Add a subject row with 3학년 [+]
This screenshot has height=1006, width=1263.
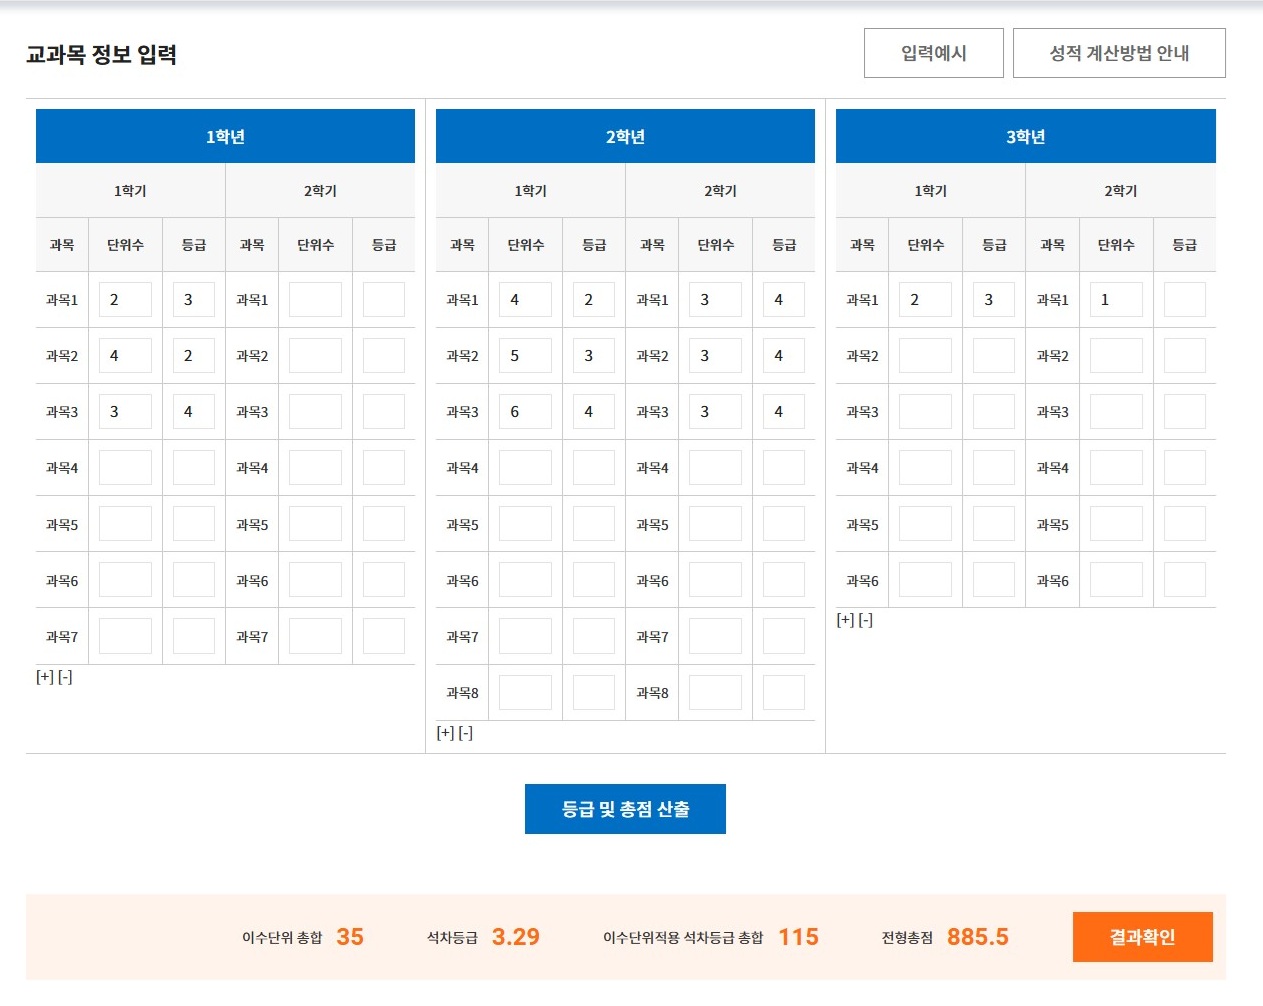pos(845,620)
